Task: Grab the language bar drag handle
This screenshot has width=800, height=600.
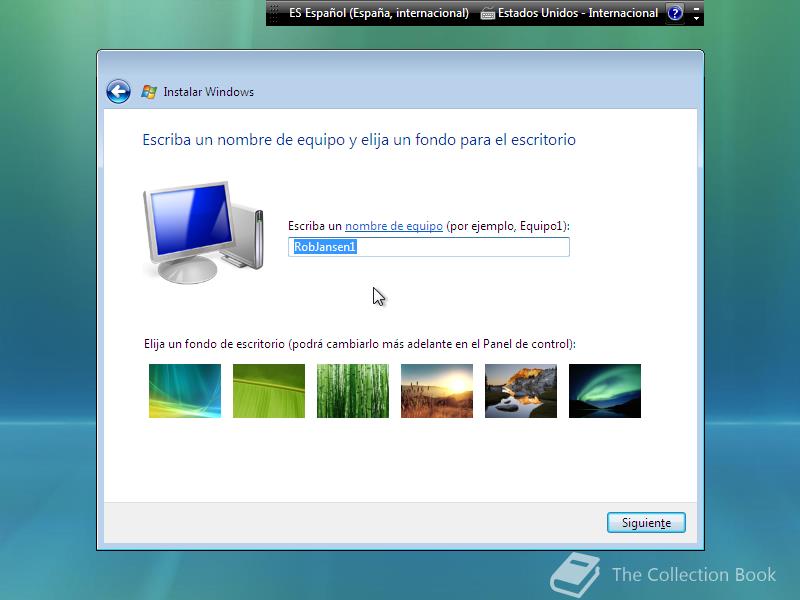Action: pos(274,13)
